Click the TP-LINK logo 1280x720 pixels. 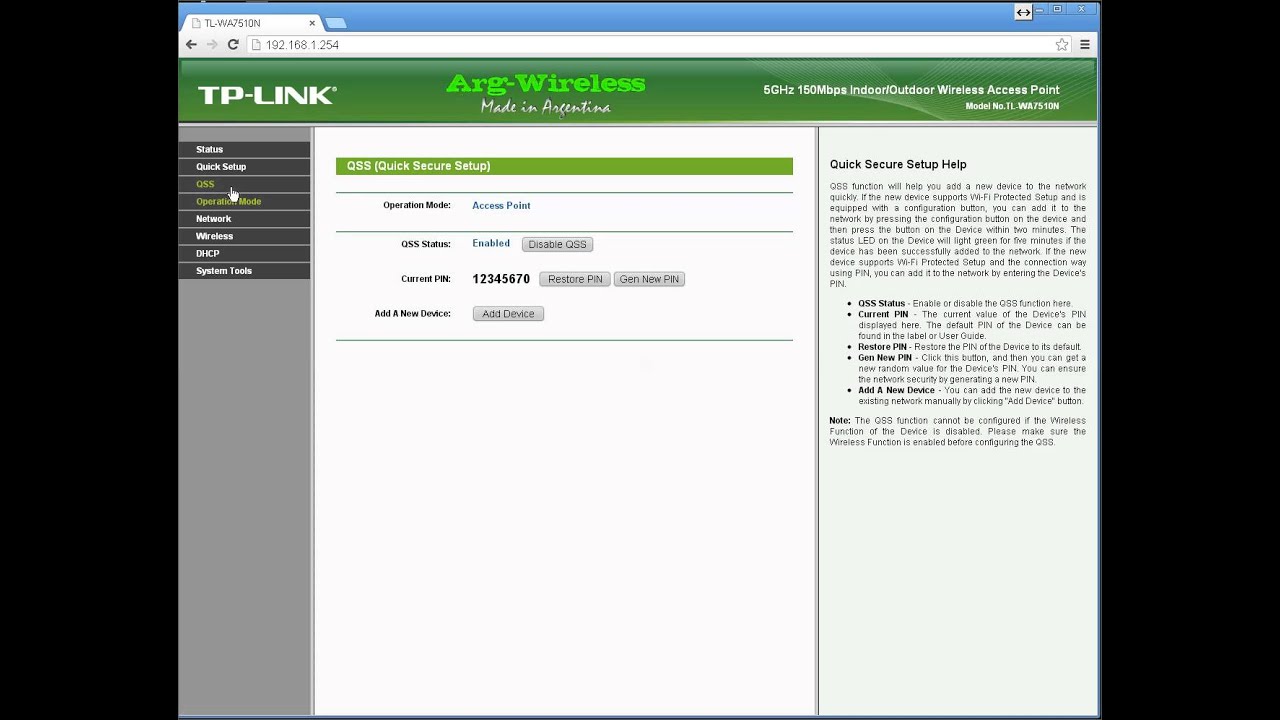click(x=267, y=95)
